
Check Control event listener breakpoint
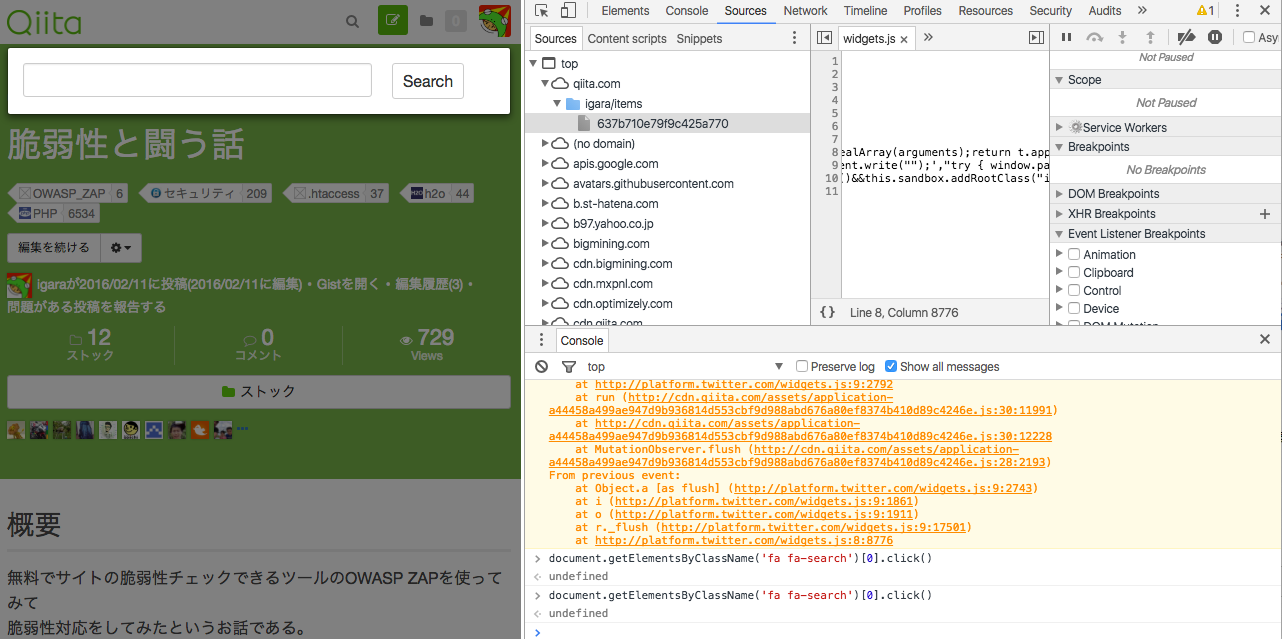tap(1074, 290)
